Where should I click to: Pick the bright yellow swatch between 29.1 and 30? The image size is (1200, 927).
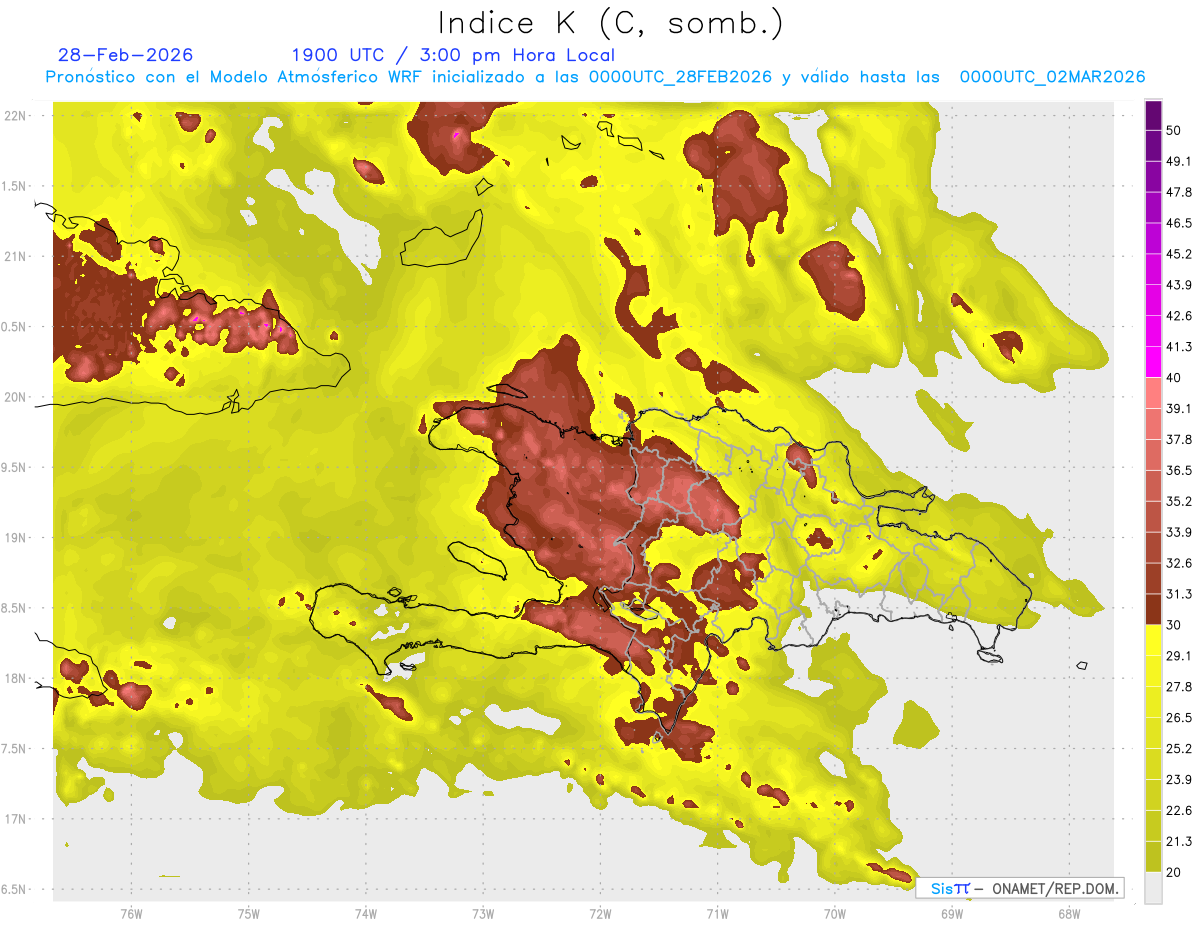(x=1154, y=641)
